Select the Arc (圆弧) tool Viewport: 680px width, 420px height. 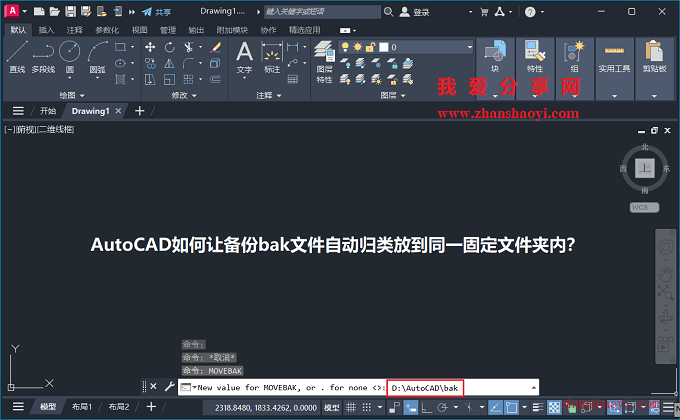coord(98,56)
